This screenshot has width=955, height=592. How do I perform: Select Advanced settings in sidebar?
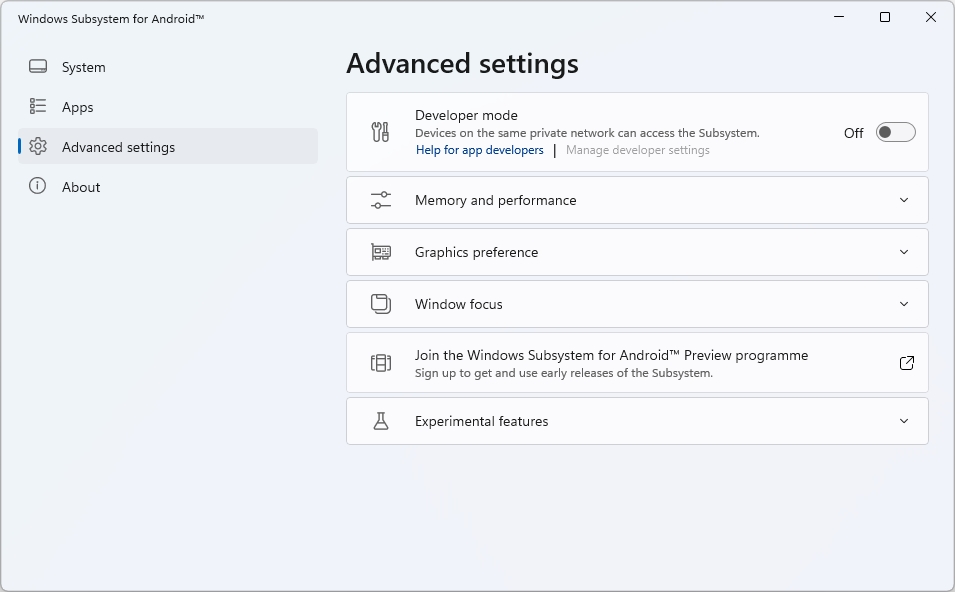click(167, 146)
